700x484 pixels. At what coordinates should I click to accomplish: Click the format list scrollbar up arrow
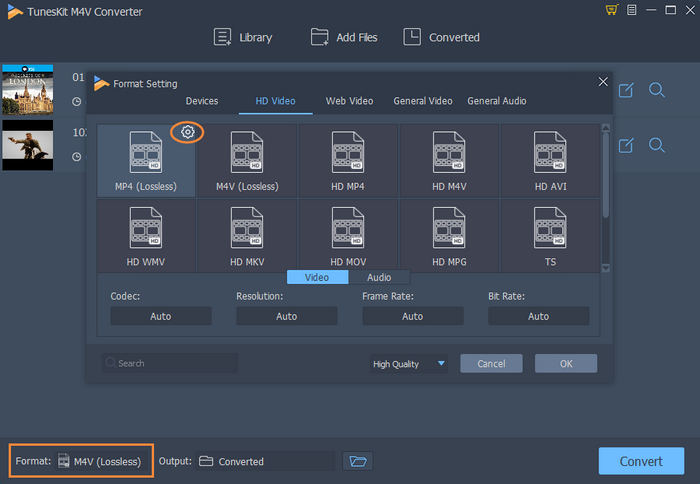[x=605, y=128]
